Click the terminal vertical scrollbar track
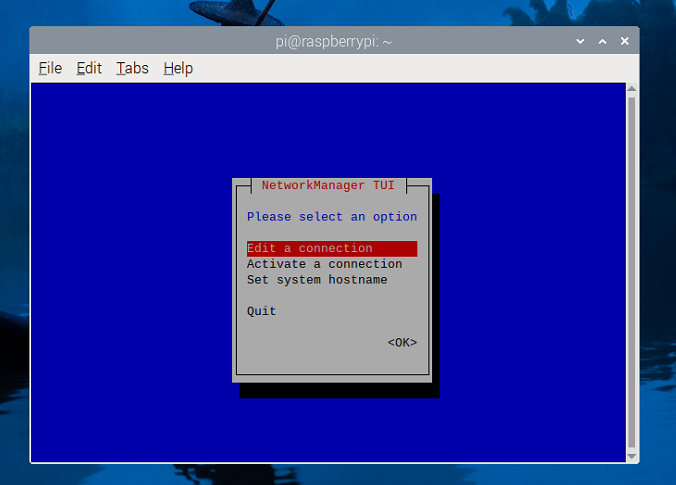676x485 pixels. pos(632,272)
